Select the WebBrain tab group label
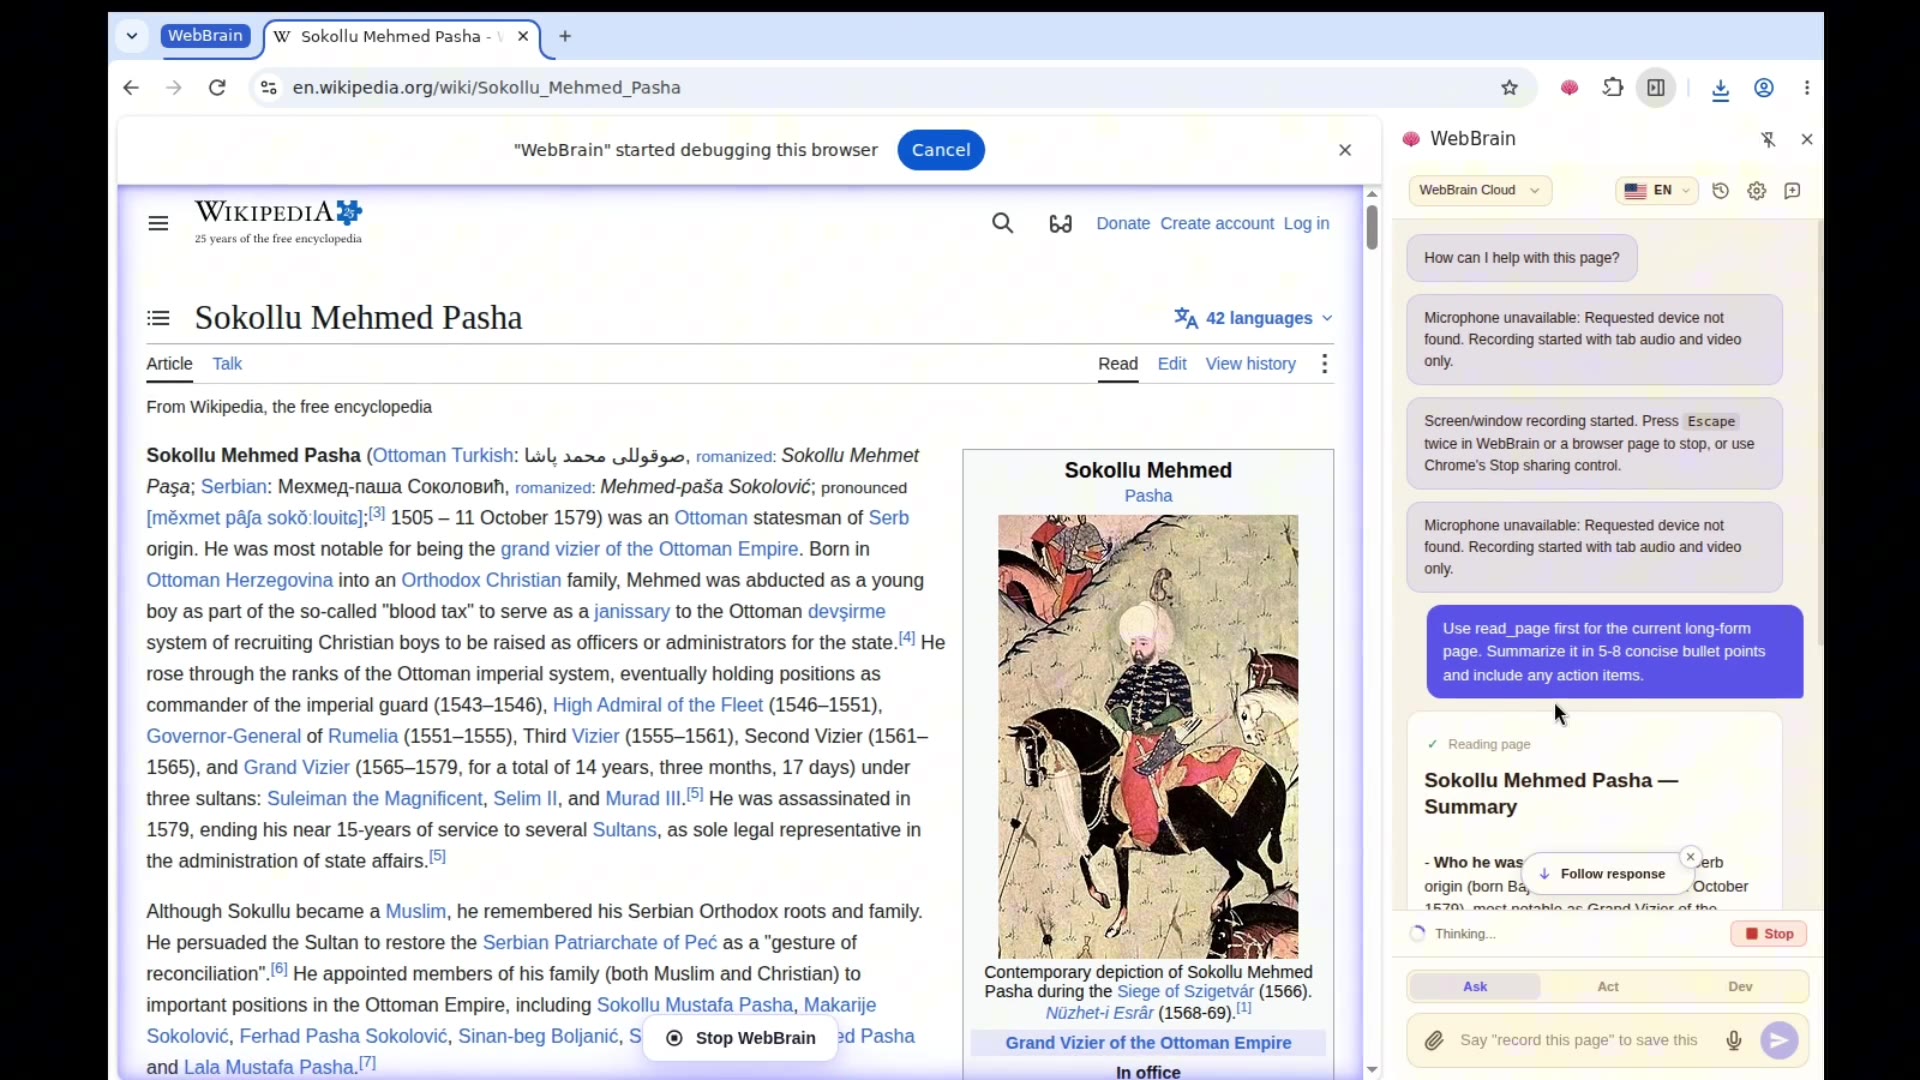Viewport: 1920px width, 1080px height. [205, 36]
